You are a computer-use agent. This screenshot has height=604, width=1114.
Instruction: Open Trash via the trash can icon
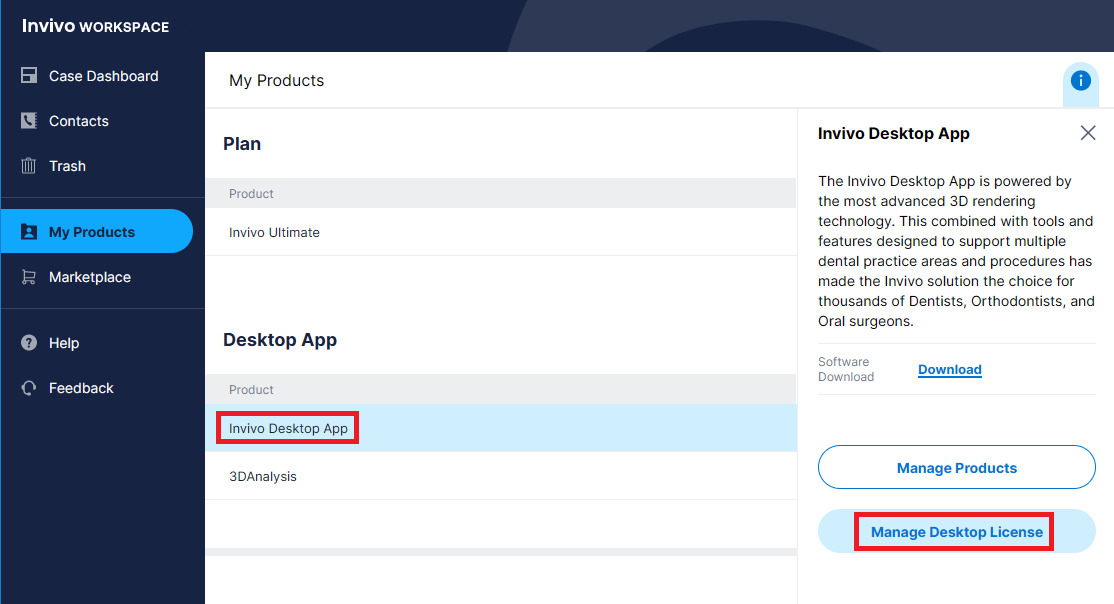click(29, 166)
